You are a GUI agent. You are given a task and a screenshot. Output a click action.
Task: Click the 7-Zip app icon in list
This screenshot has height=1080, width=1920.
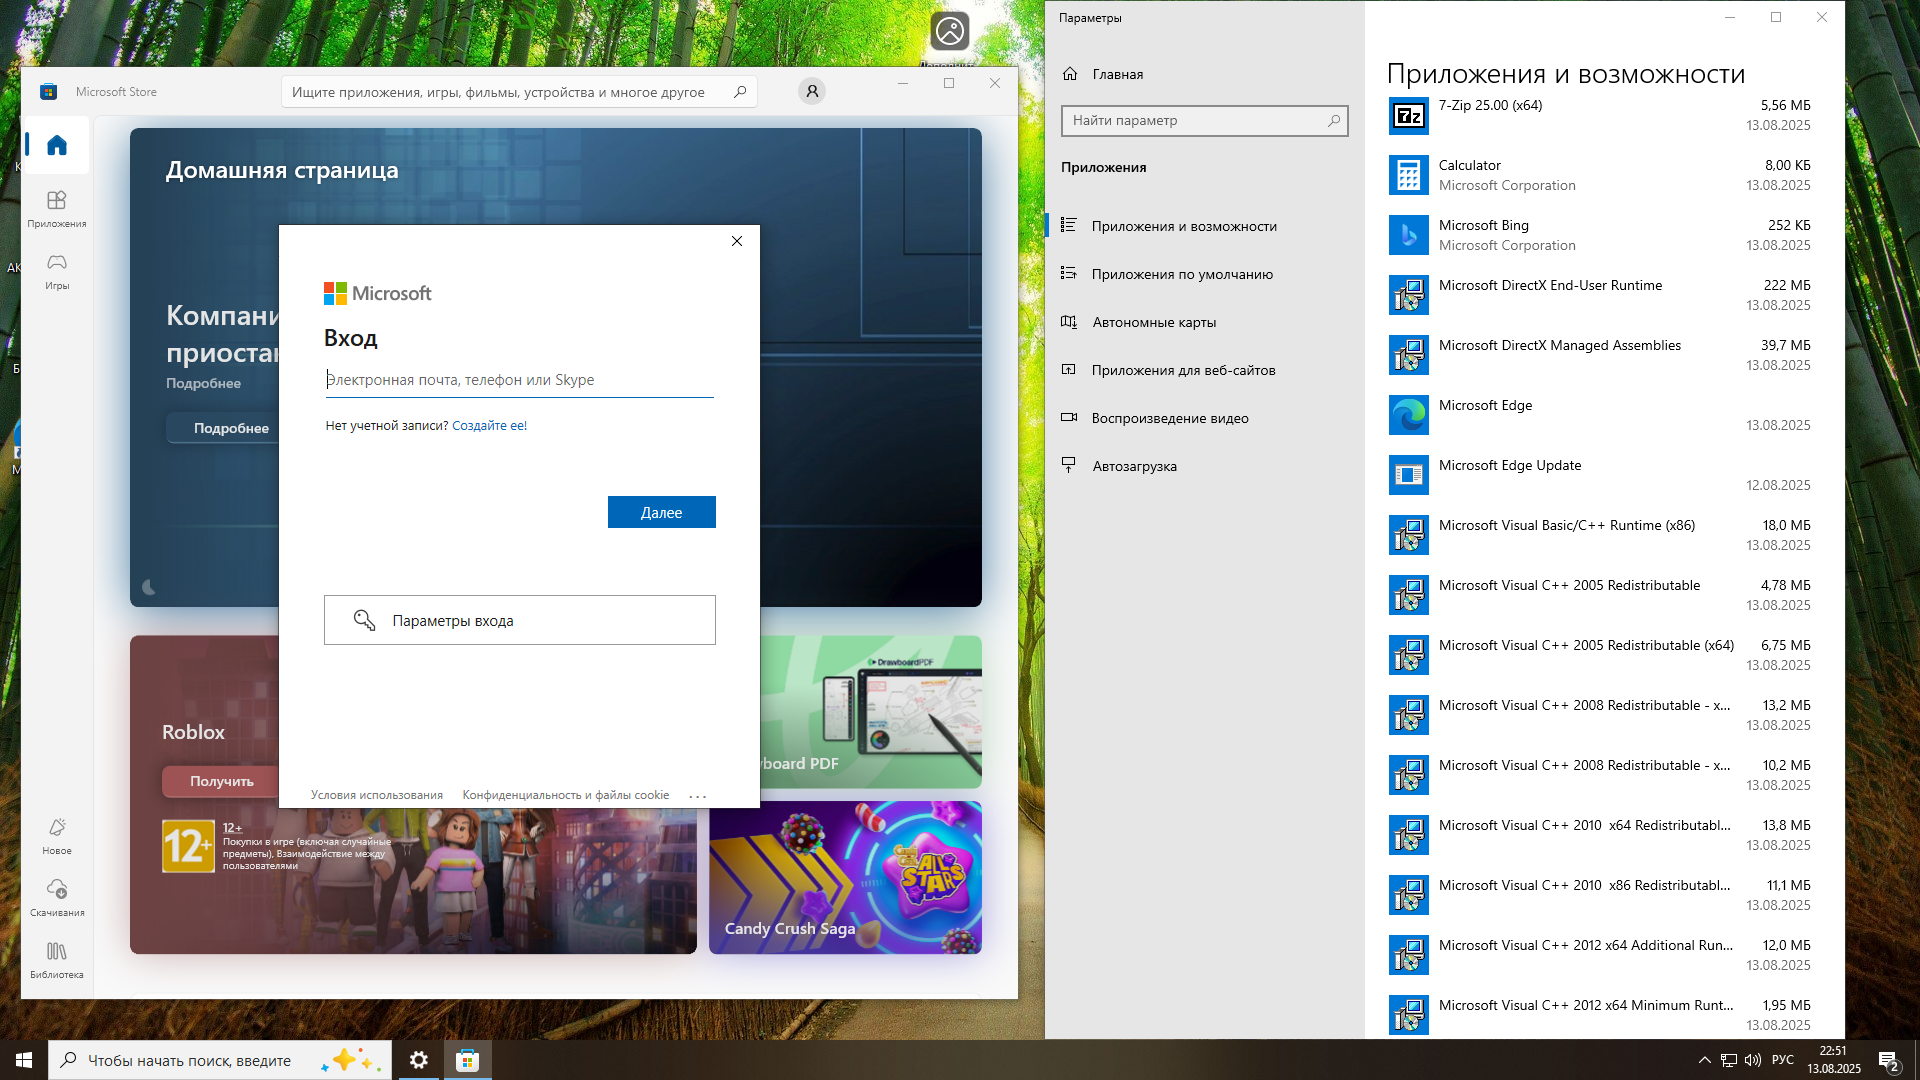(1409, 115)
